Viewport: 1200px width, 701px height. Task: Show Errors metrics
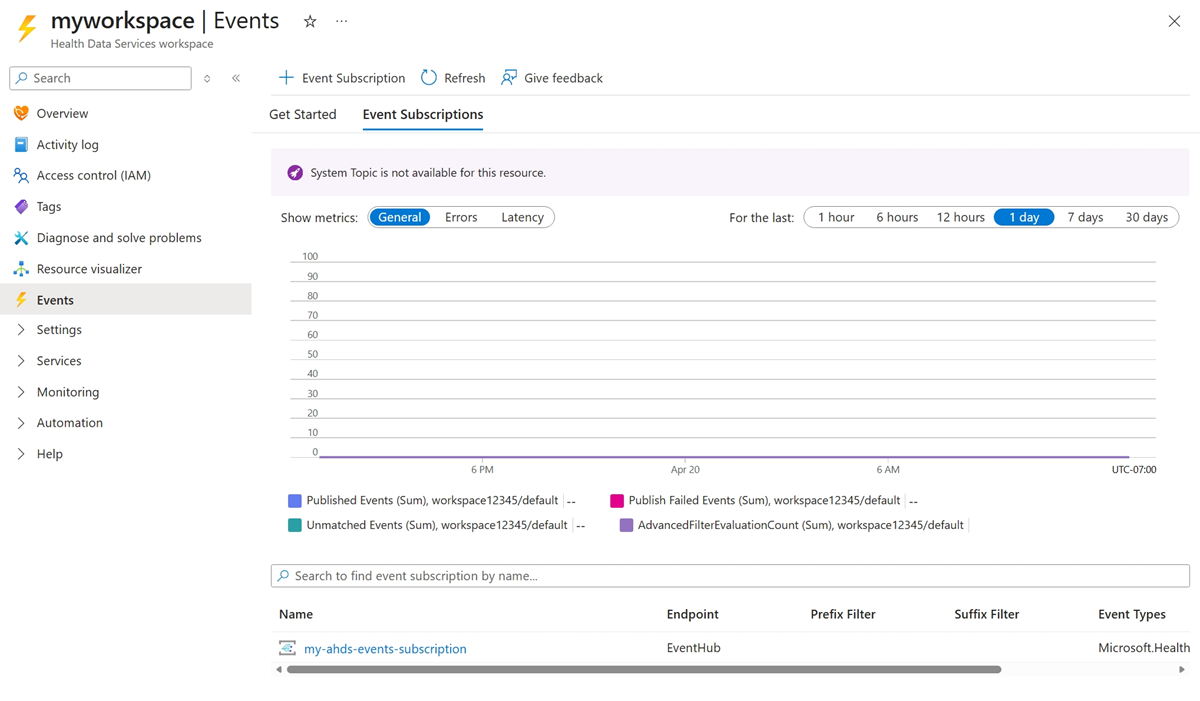(461, 217)
